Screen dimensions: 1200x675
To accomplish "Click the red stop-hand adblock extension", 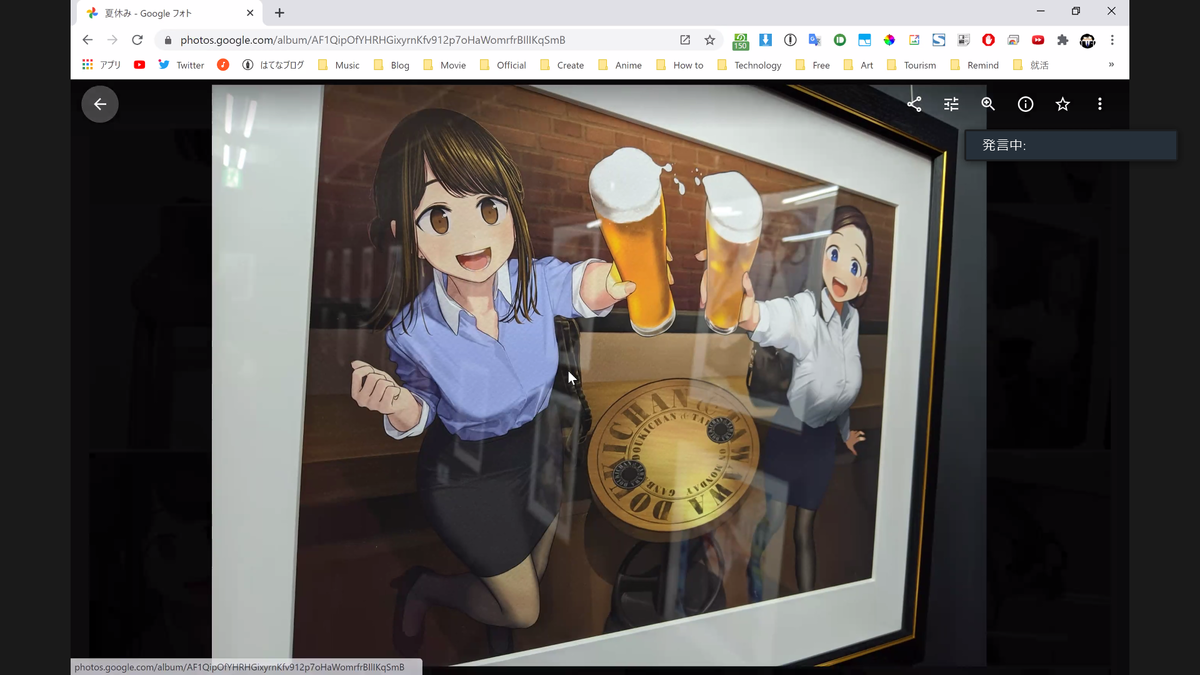I will coord(988,40).
